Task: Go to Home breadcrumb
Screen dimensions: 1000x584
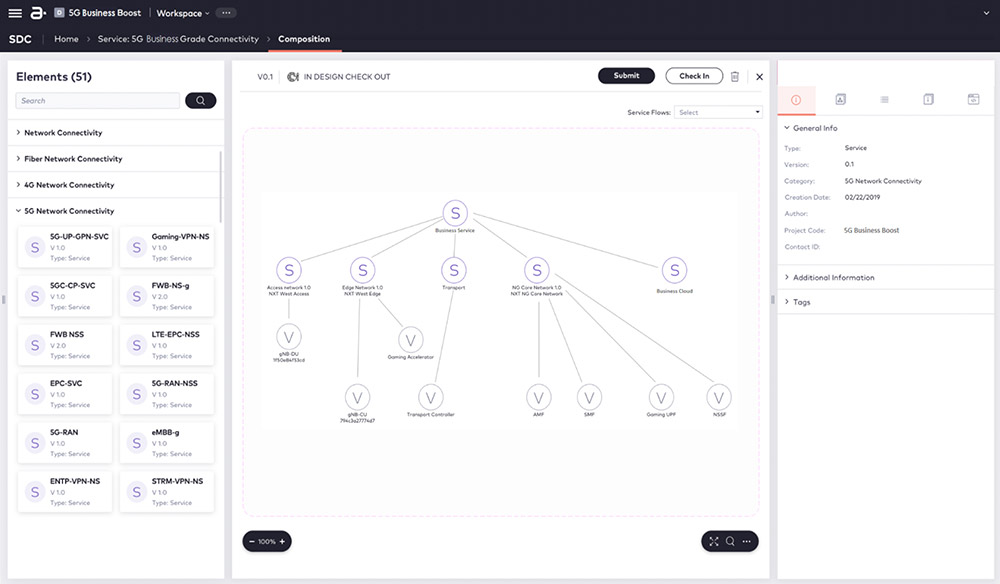Action: pyautogui.click(x=66, y=39)
